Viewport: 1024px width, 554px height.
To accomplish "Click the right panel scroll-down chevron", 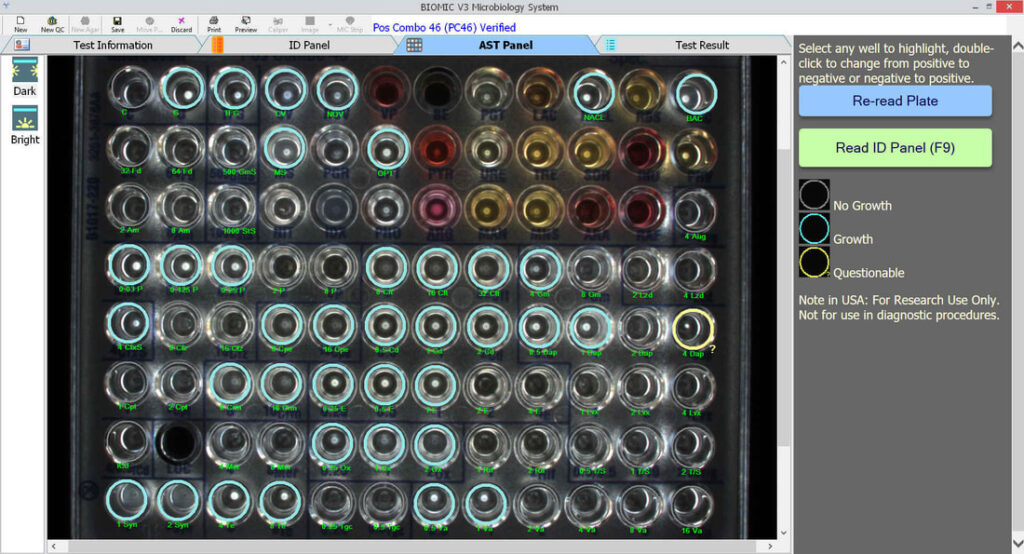I will point(1017,544).
